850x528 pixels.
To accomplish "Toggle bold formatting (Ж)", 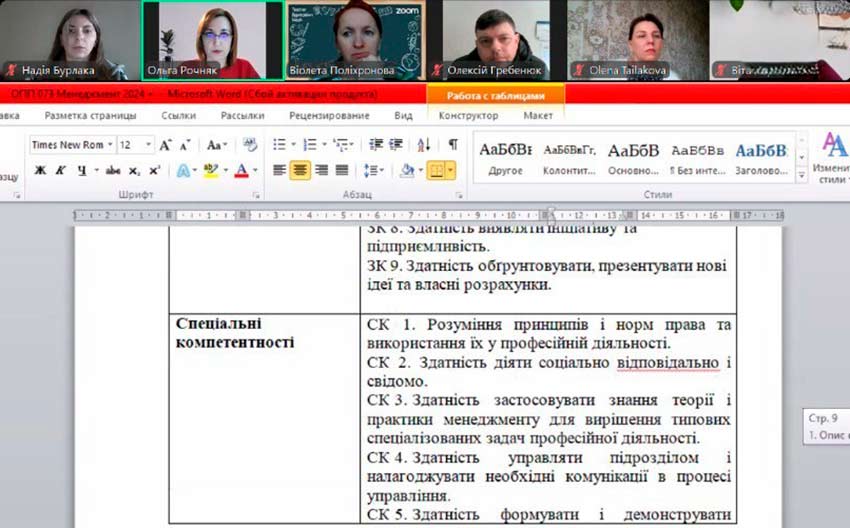I will pos(40,171).
